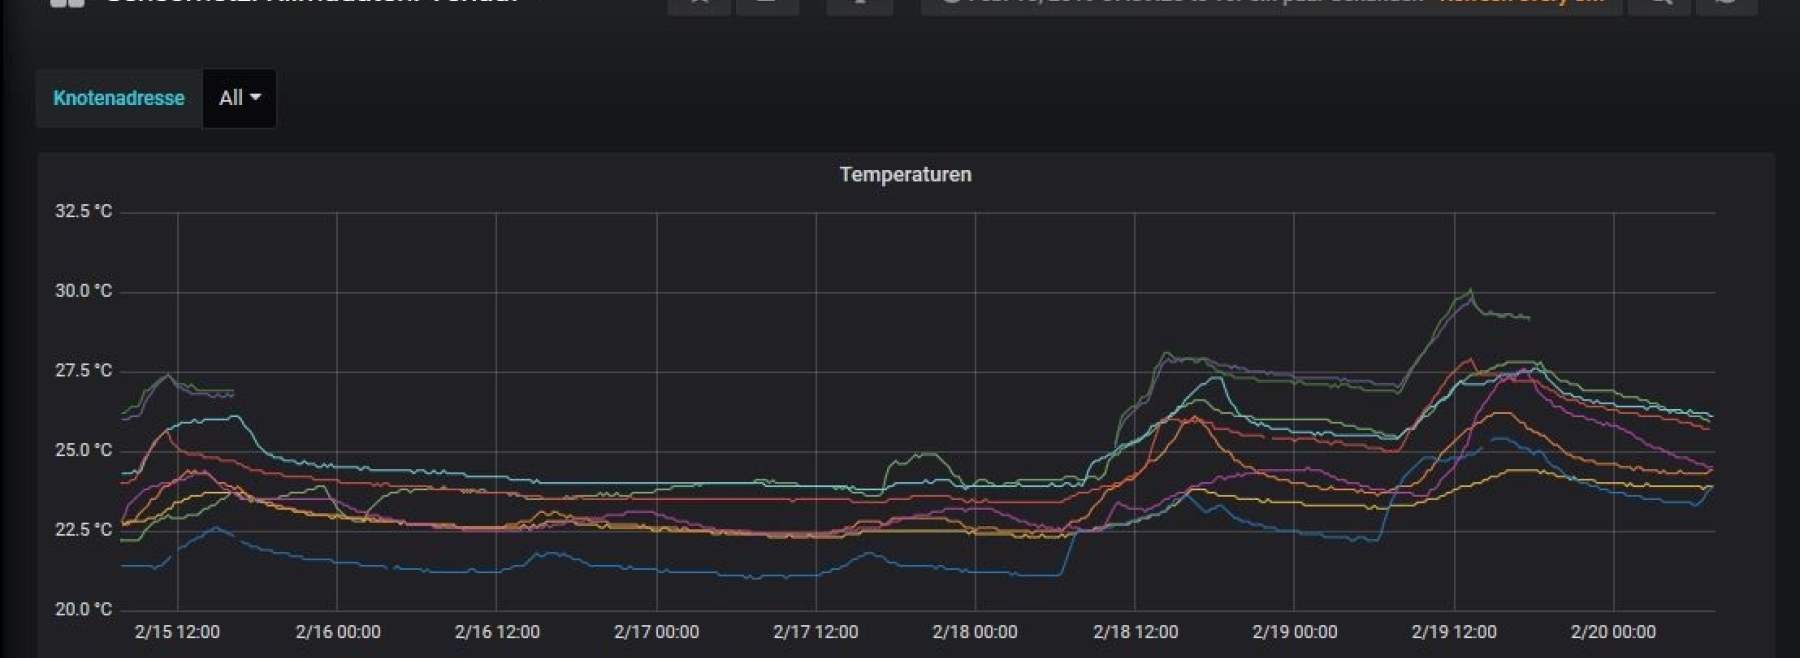Click the 2/17 00:00 time axis label
This screenshot has height=658, width=1800.
(656, 632)
